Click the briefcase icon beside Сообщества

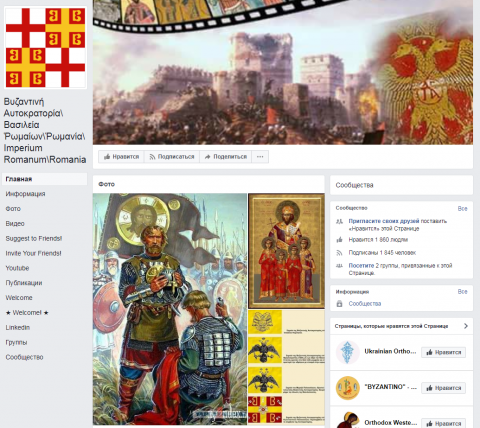(x=339, y=304)
